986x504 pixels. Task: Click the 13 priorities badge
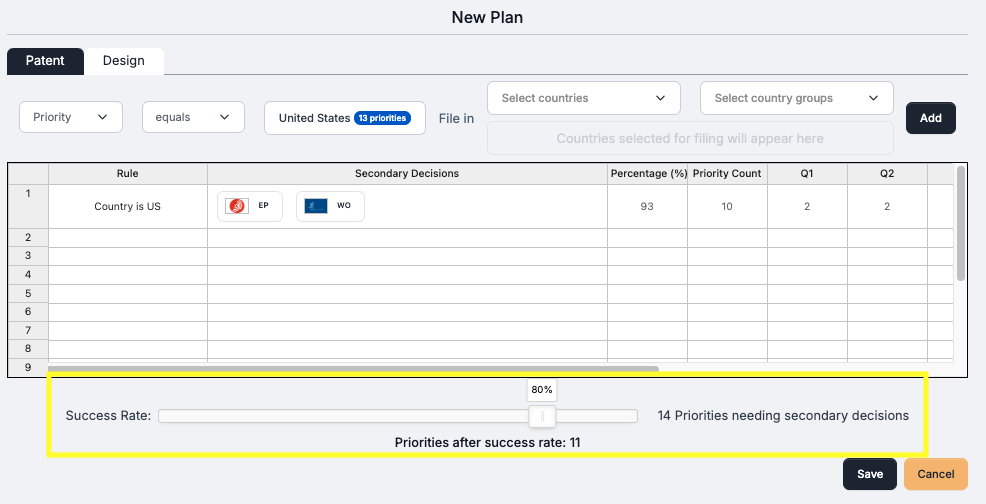point(382,118)
